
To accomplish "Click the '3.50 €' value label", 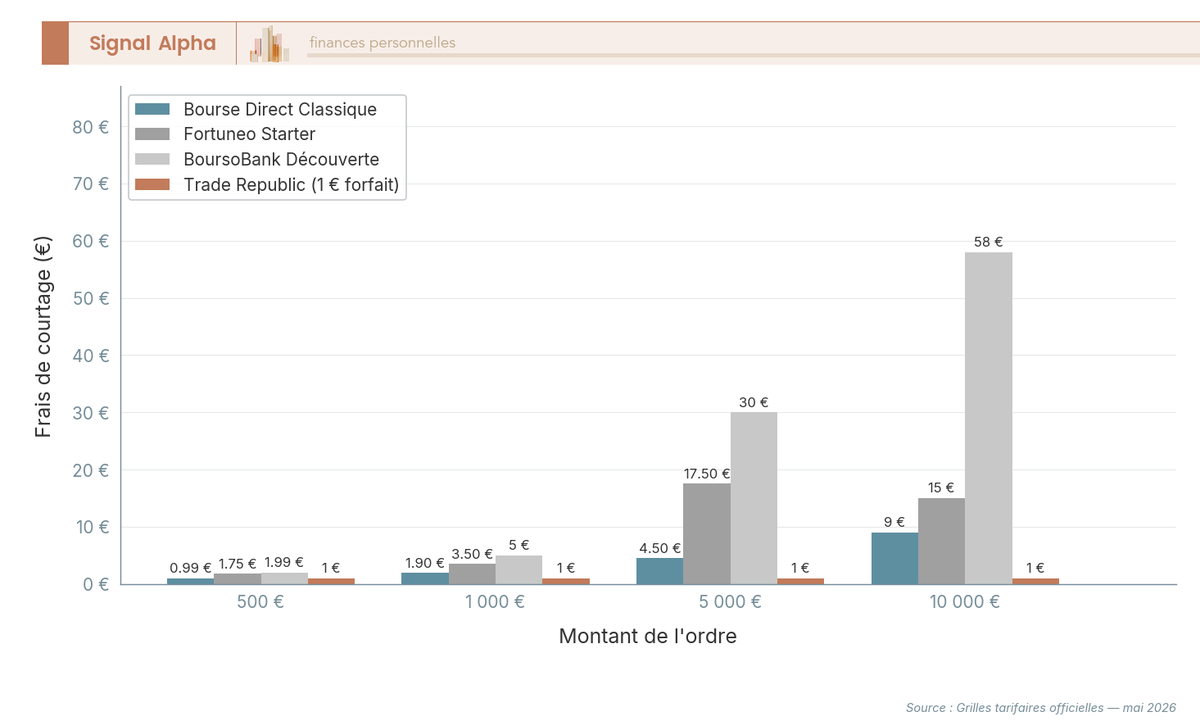I will click(472, 554).
